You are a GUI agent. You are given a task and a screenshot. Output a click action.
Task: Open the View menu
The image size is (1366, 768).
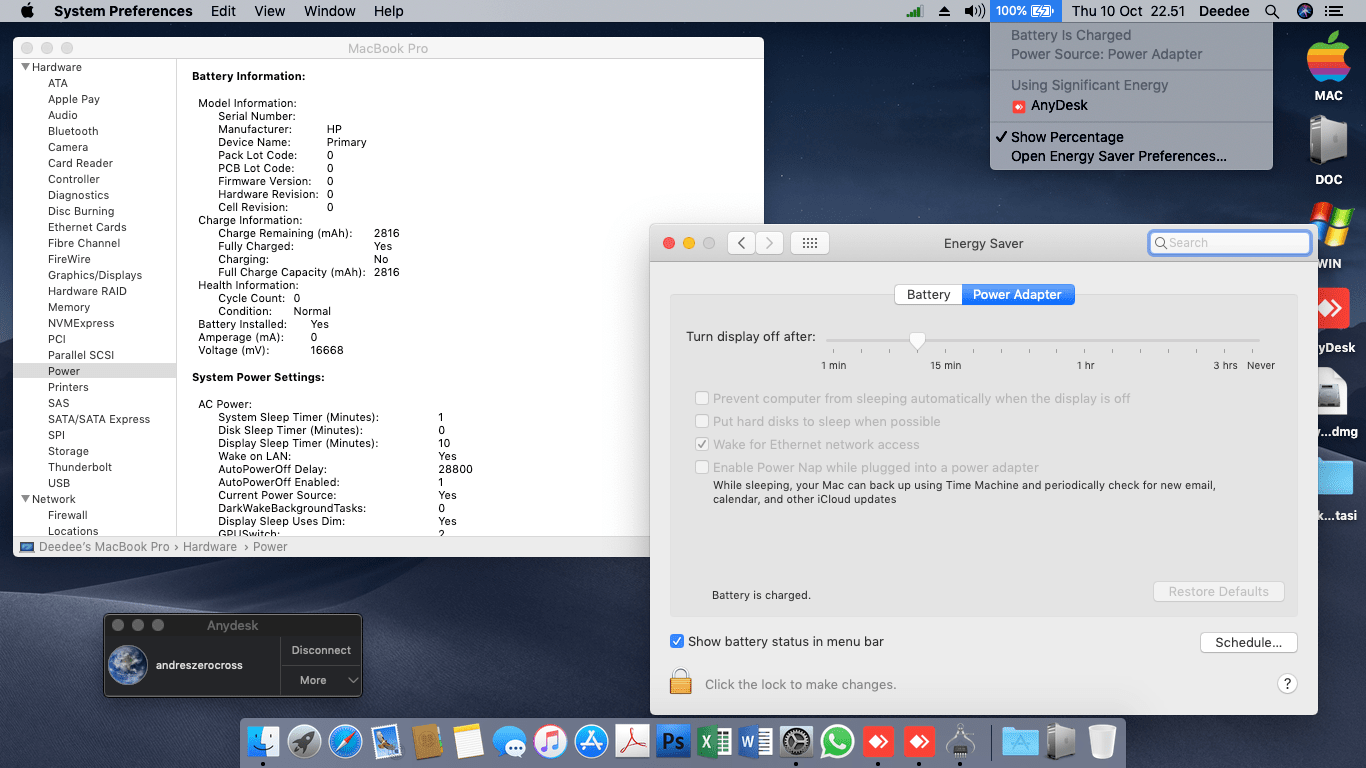[270, 11]
